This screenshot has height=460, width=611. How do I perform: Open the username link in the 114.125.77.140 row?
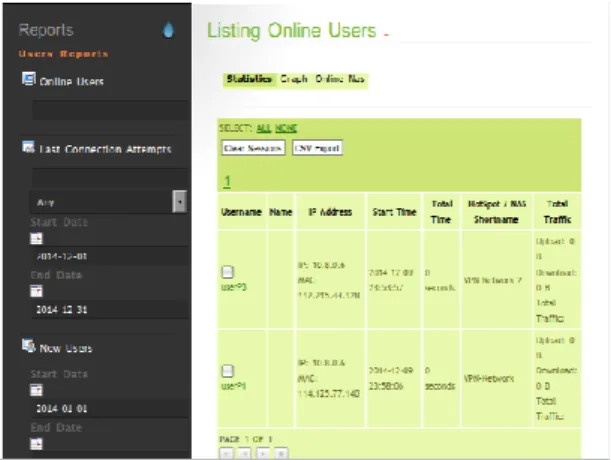tap(233, 386)
